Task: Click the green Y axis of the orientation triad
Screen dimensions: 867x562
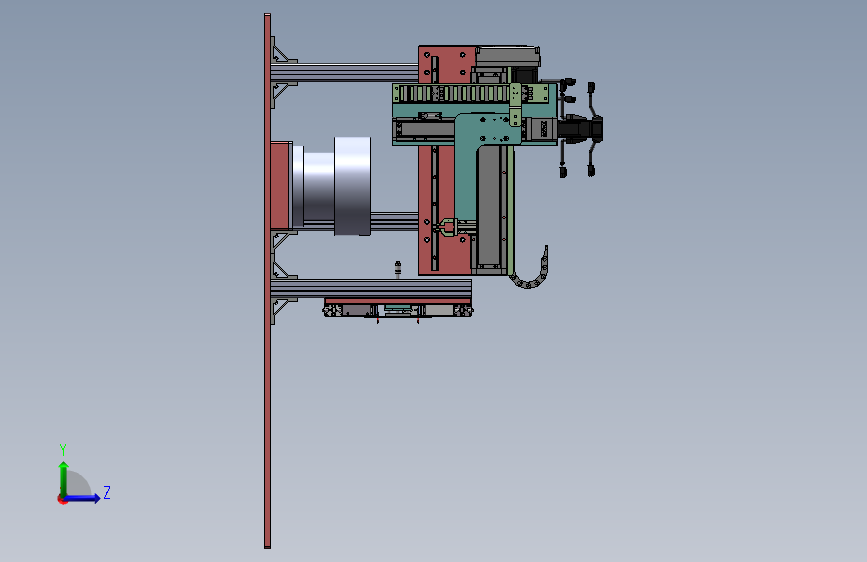Action: 63,479
